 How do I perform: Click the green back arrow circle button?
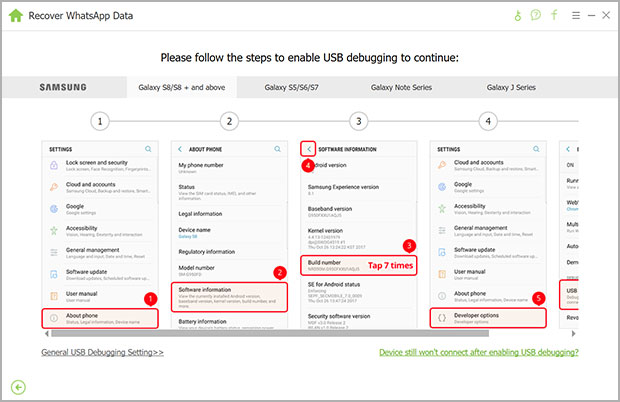[18, 387]
